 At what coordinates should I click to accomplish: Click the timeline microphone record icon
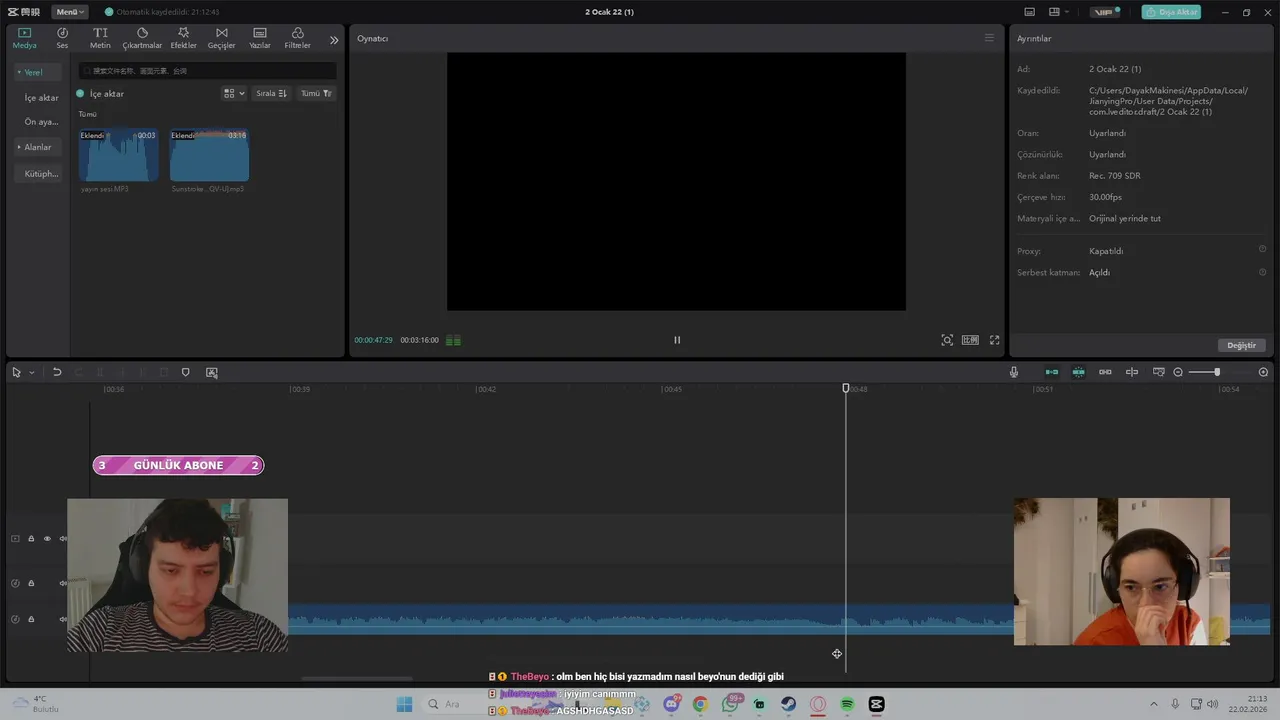click(1014, 372)
